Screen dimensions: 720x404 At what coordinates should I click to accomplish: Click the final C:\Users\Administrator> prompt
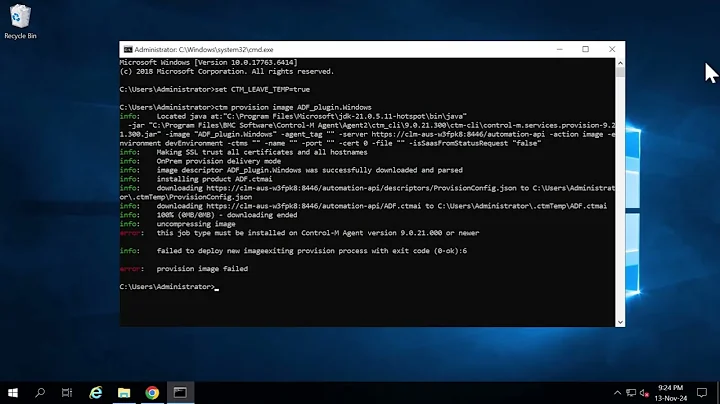point(167,286)
